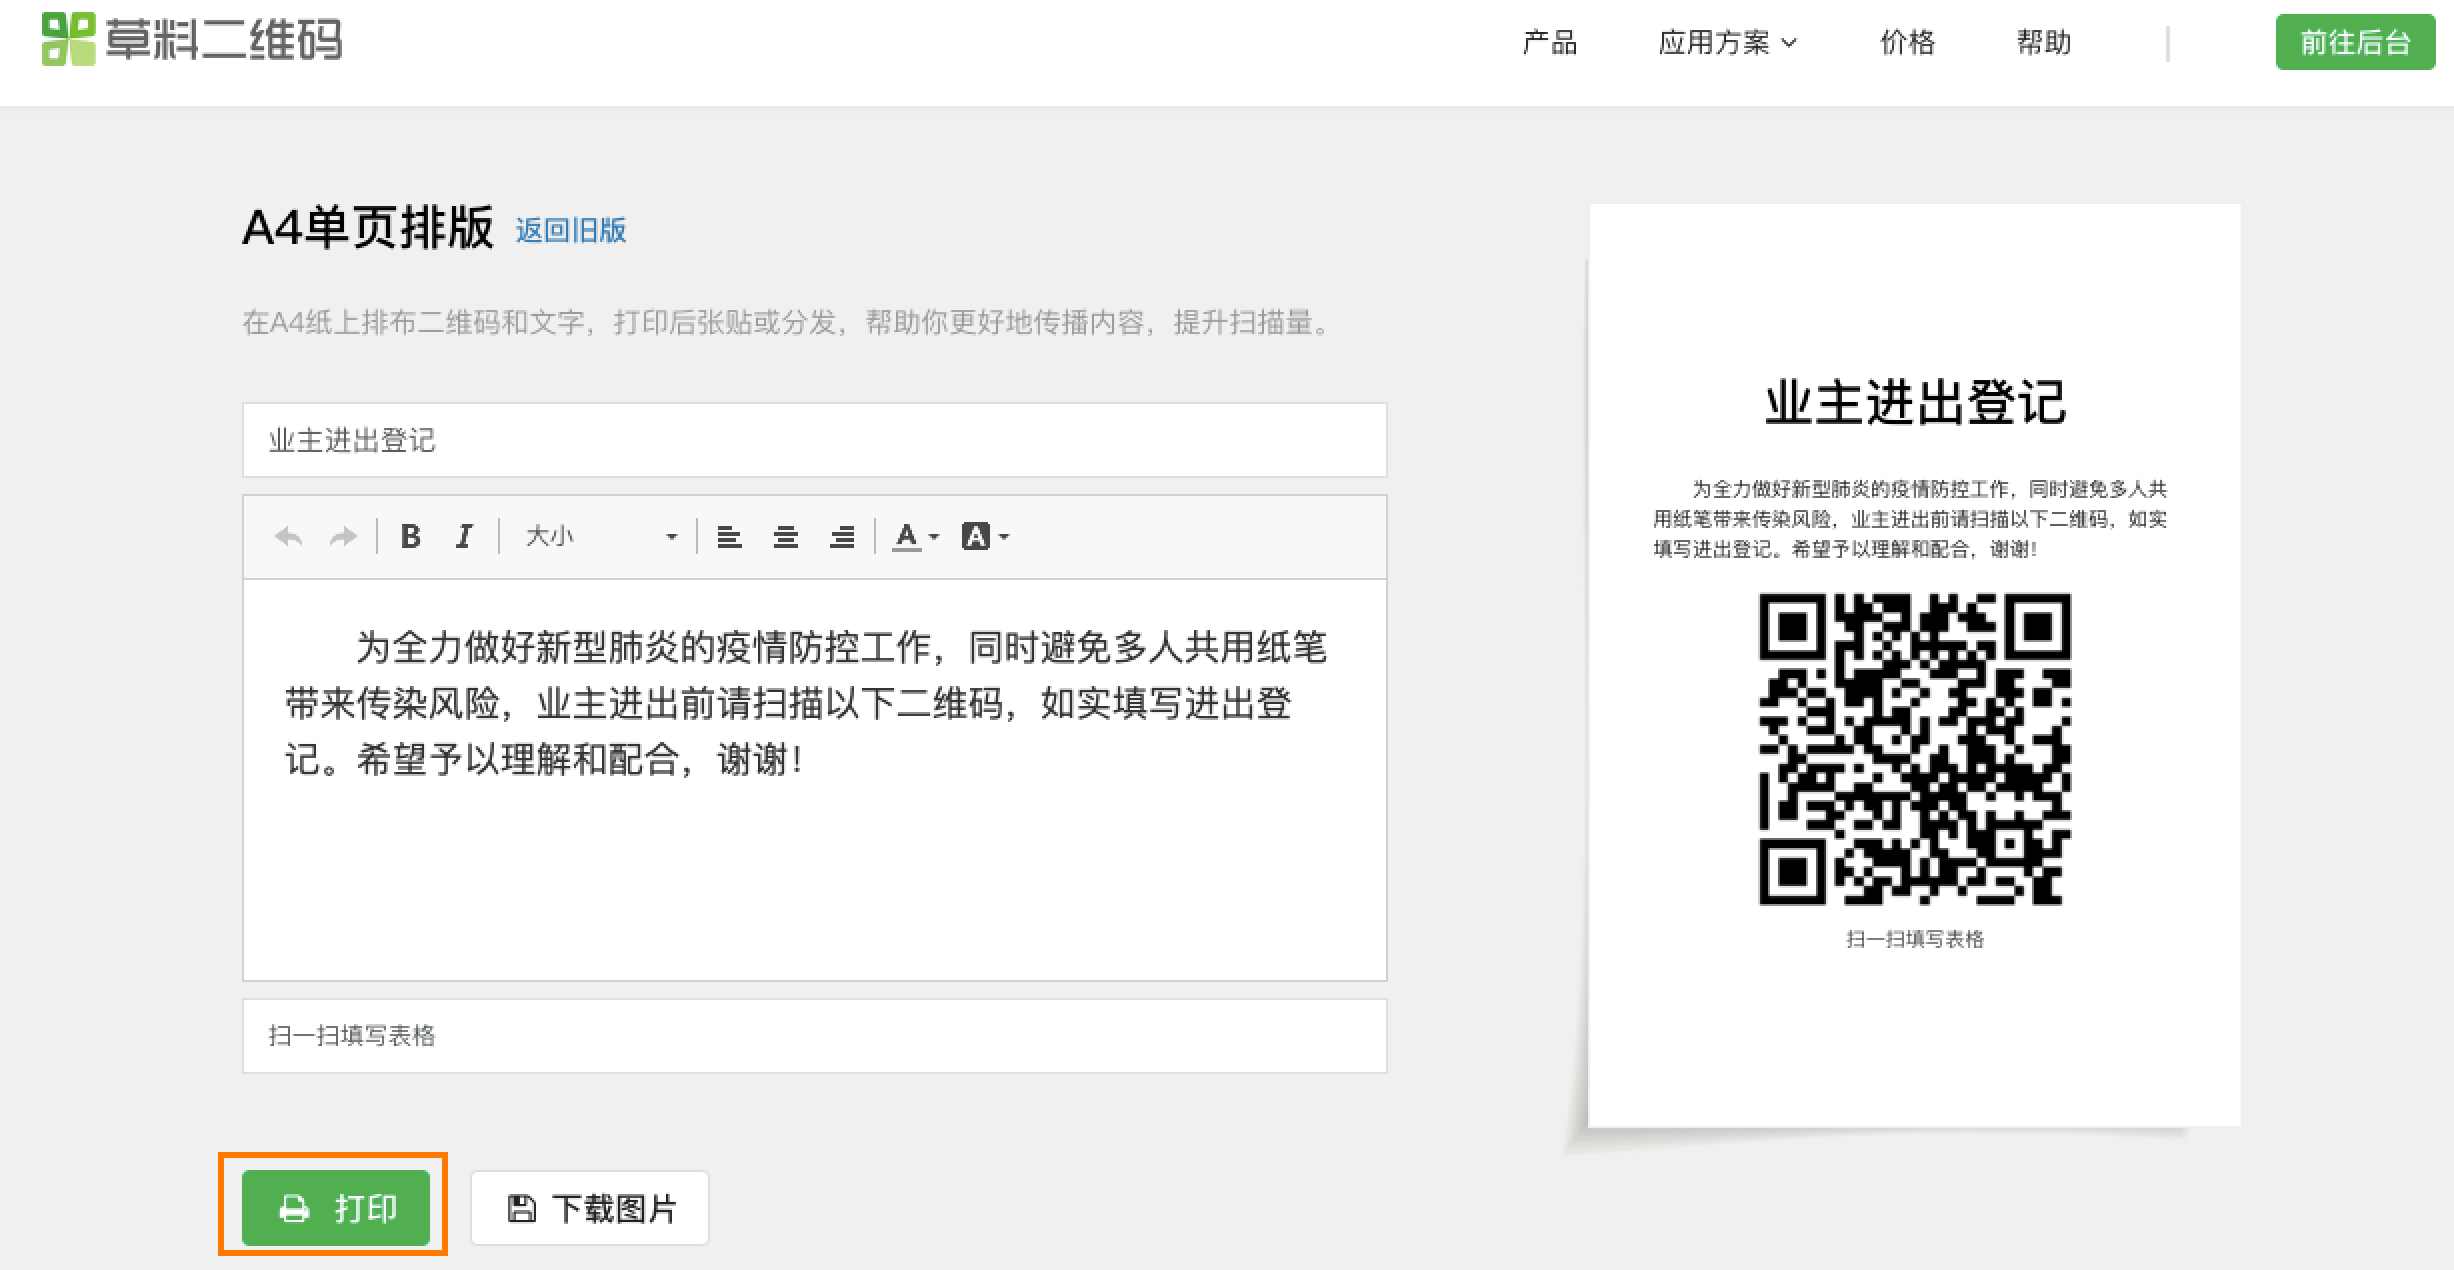Redo the last edit in the editor
The width and height of the screenshot is (2454, 1270).
(343, 537)
